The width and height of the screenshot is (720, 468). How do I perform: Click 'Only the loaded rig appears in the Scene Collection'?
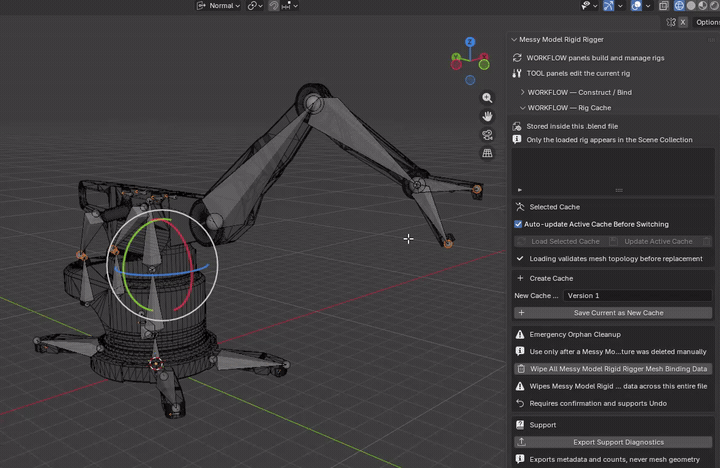(609, 140)
